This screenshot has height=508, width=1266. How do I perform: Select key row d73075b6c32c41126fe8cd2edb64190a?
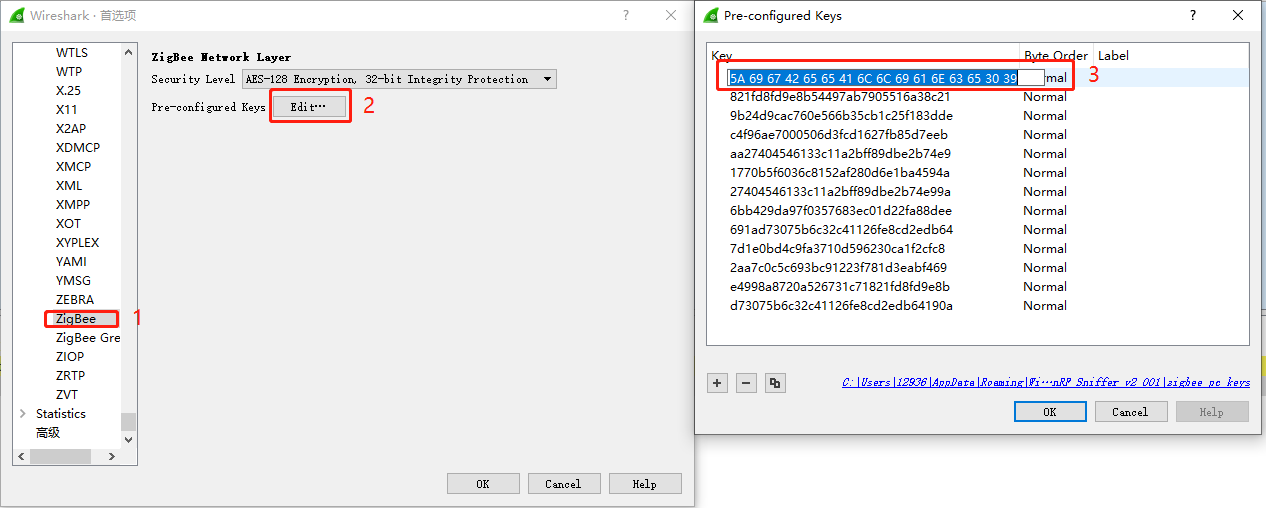(841, 306)
